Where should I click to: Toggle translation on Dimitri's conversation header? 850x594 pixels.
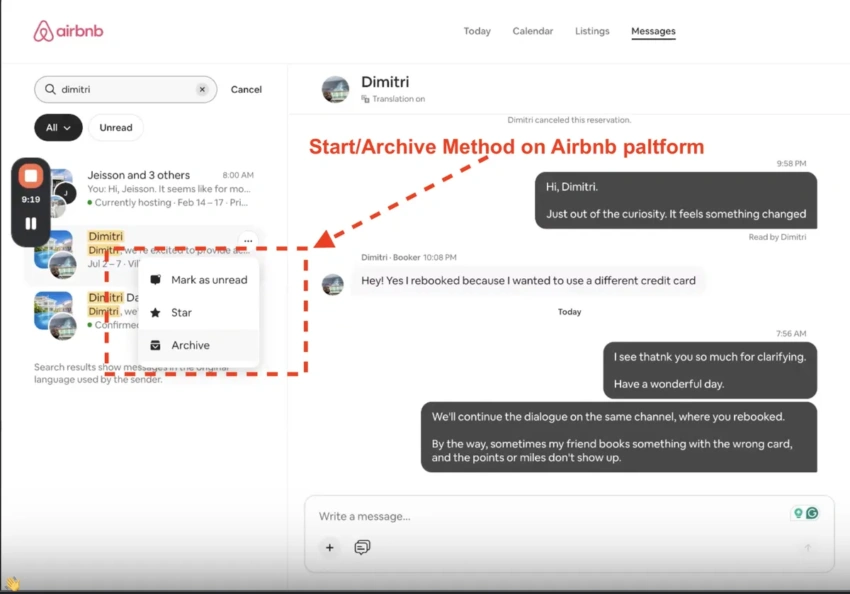394,98
